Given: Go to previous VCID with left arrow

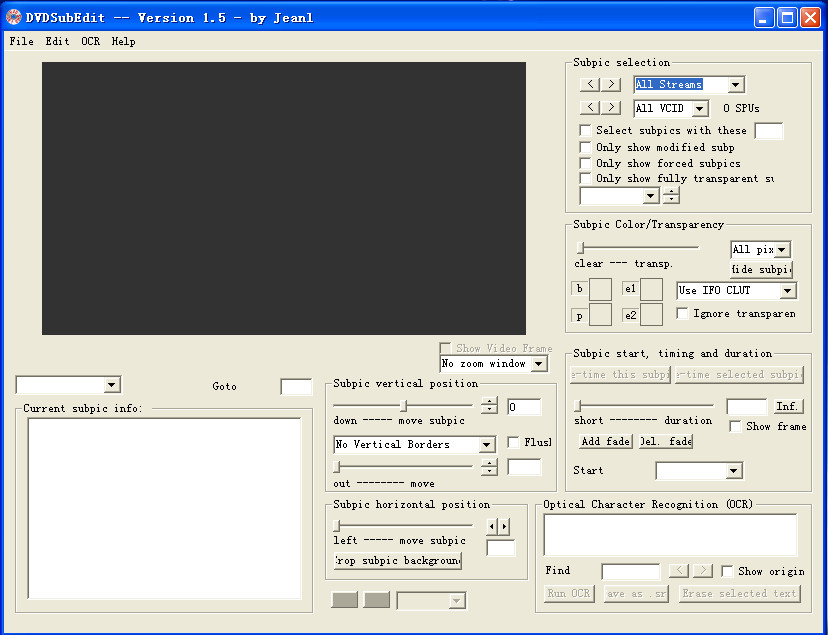Looking at the screenshot, I should click(x=591, y=108).
